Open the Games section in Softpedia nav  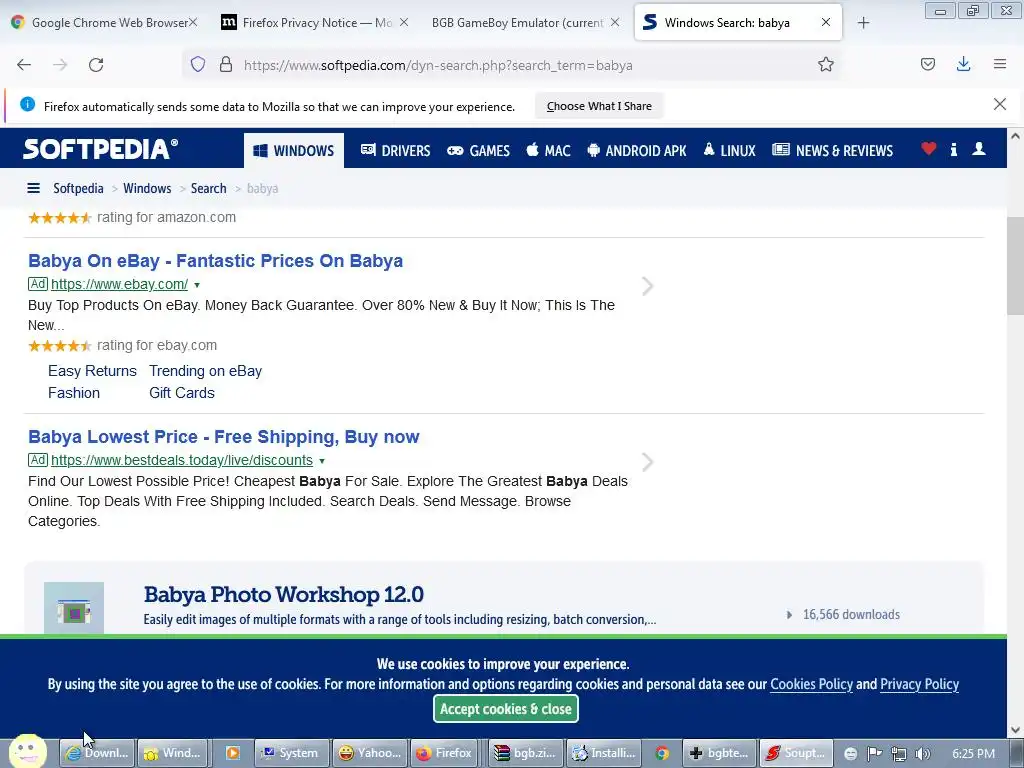478,150
